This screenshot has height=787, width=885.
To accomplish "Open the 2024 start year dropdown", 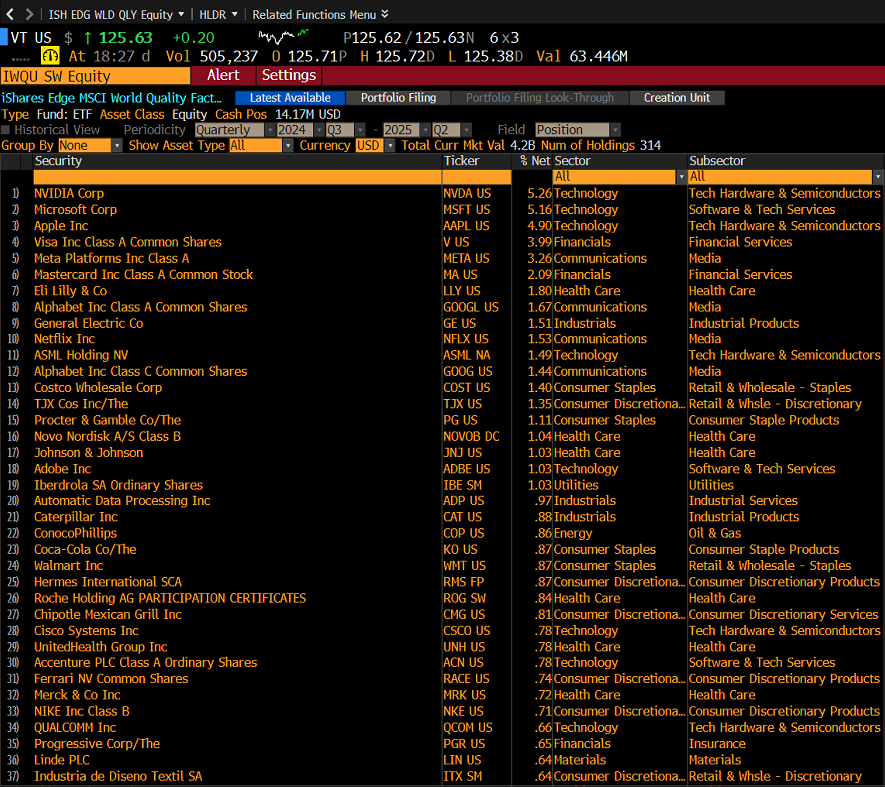I will pos(300,130).
